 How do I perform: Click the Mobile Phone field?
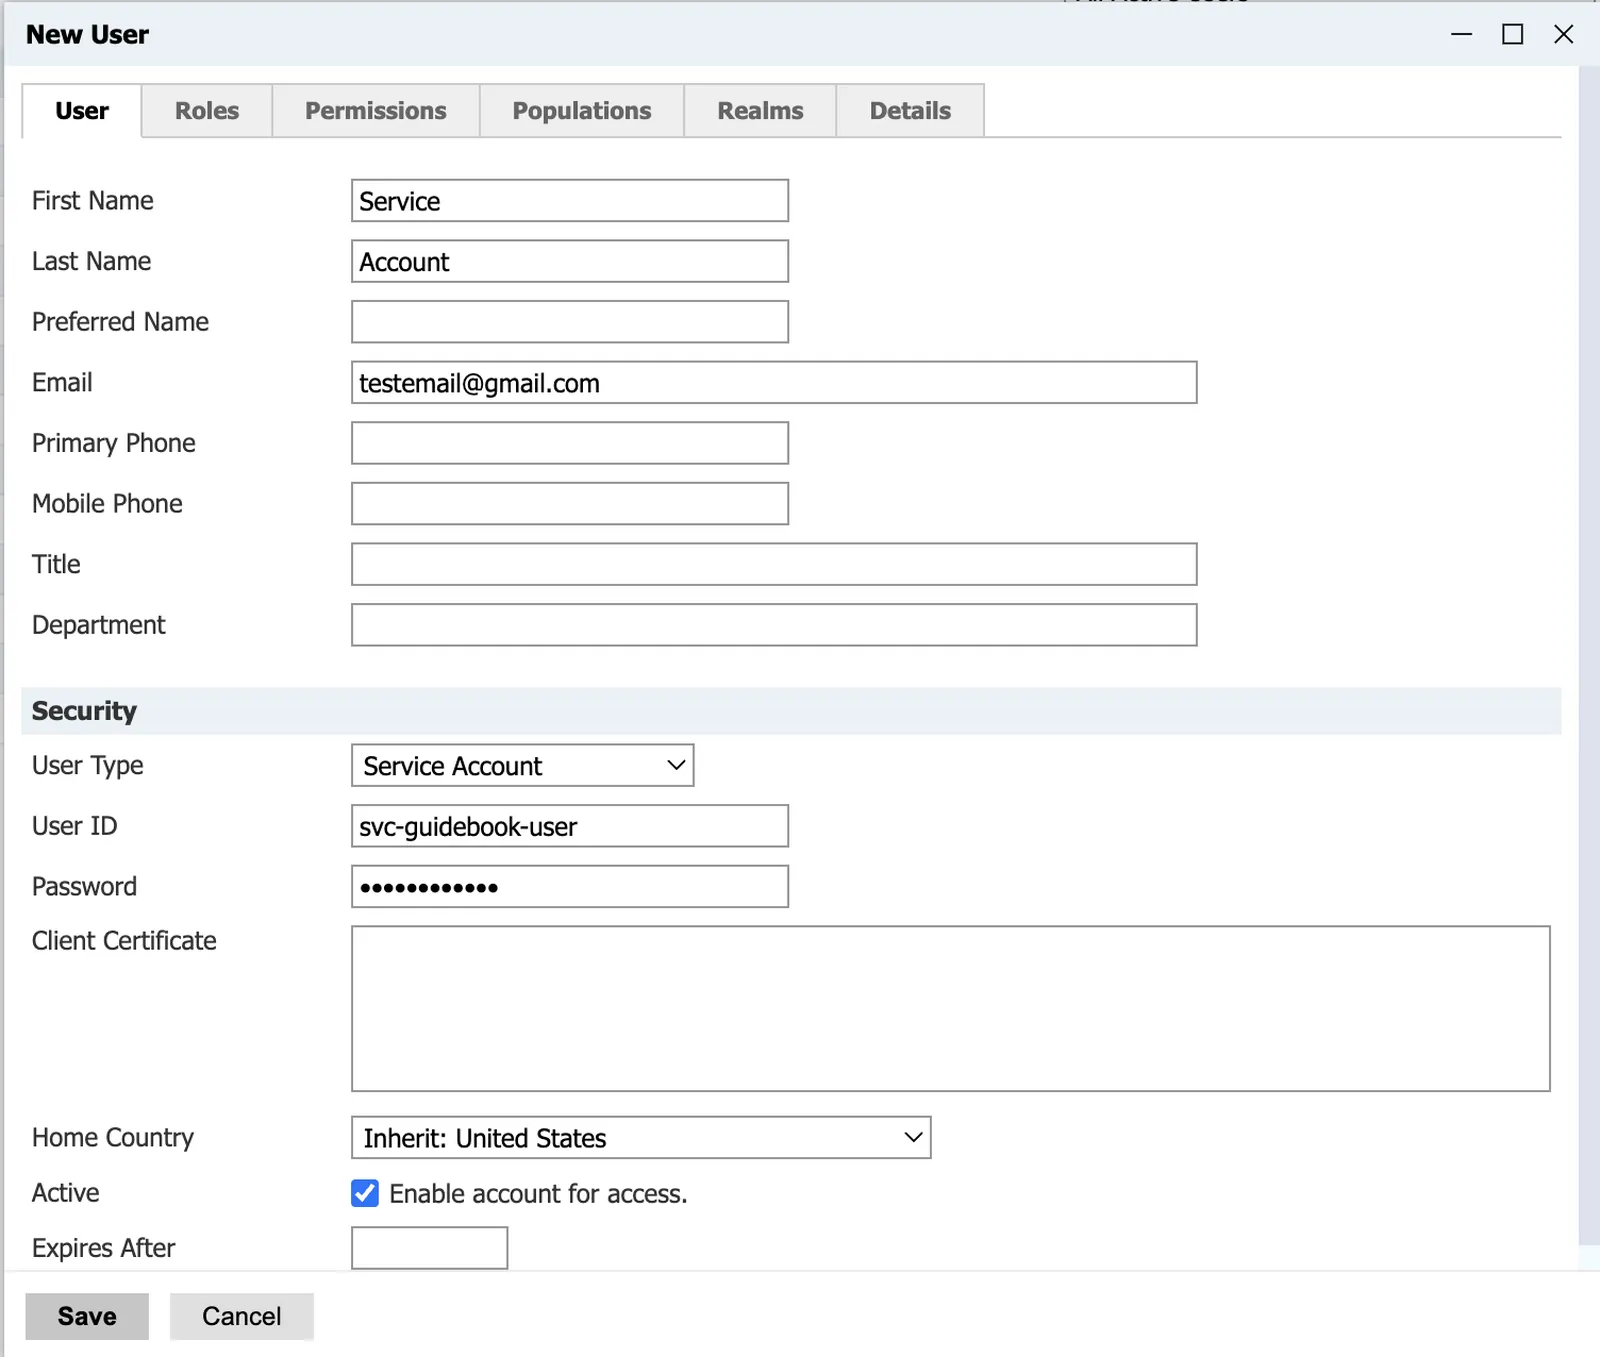[x=570, y=504]
